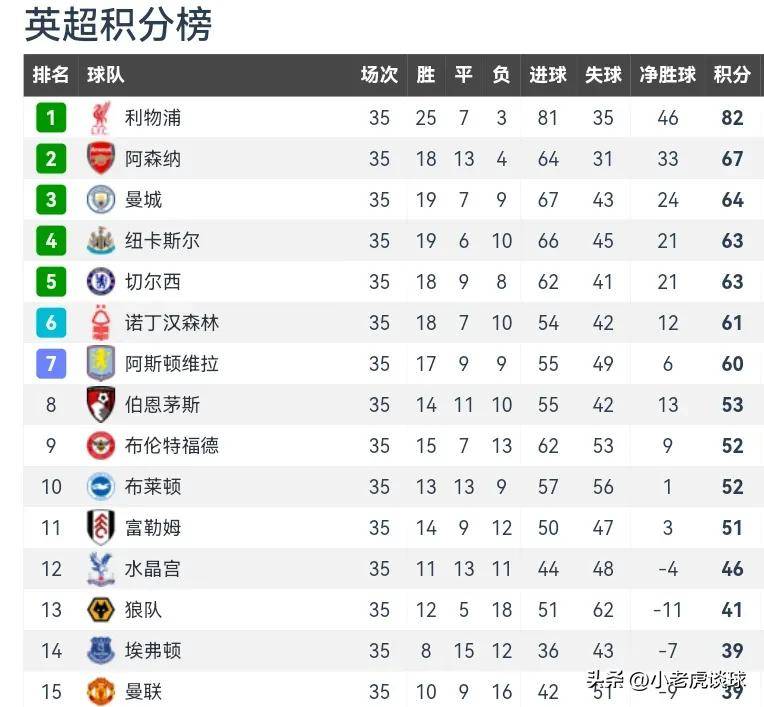The image size is (764, 707).
Task: Click the 排名 column header
Action: (x=51, y=75)
